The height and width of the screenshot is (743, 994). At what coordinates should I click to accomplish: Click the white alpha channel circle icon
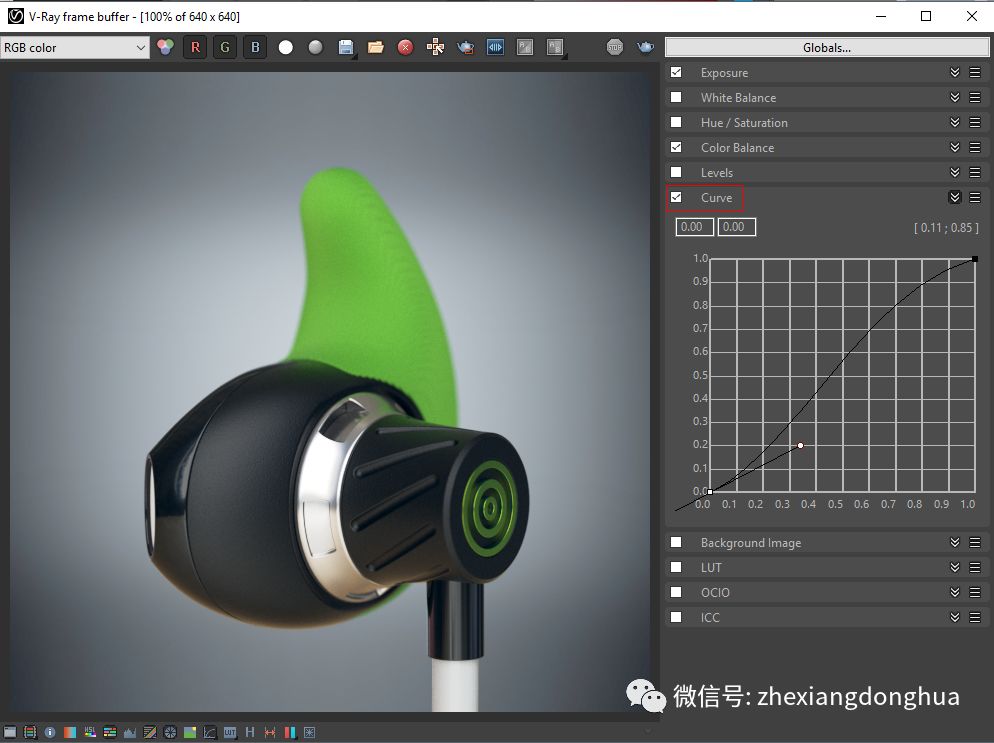pyautogui.click(x=286, y=48)
